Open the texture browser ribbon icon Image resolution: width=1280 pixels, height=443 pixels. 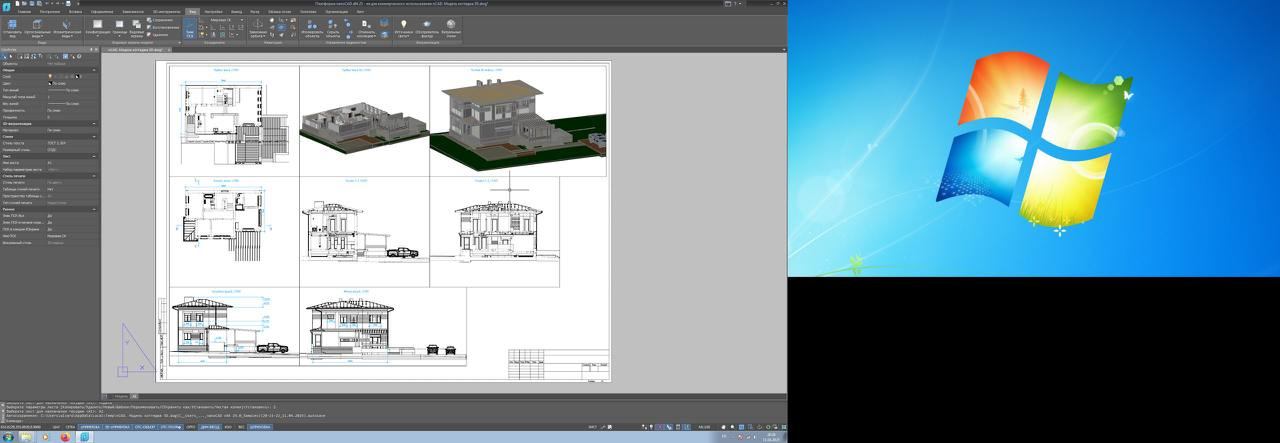(x=427, y=25)
